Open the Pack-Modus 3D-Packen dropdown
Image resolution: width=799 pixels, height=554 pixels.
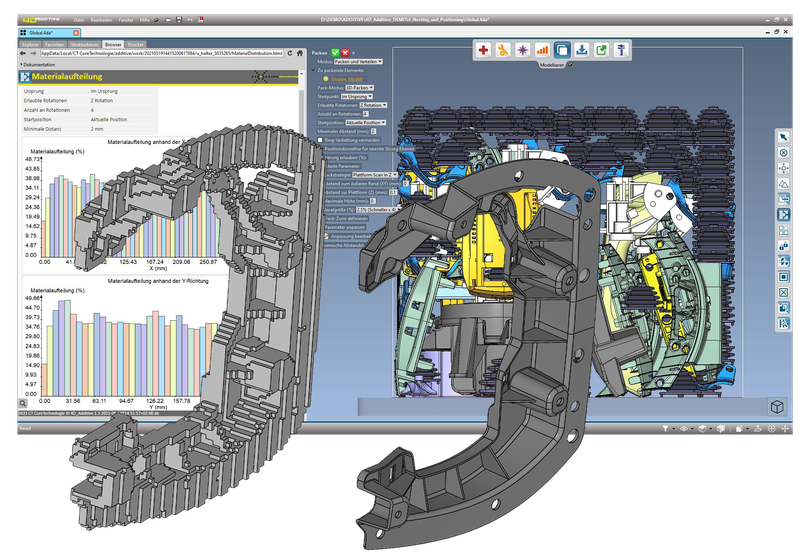pyautogui.click(x=360, y=87)
